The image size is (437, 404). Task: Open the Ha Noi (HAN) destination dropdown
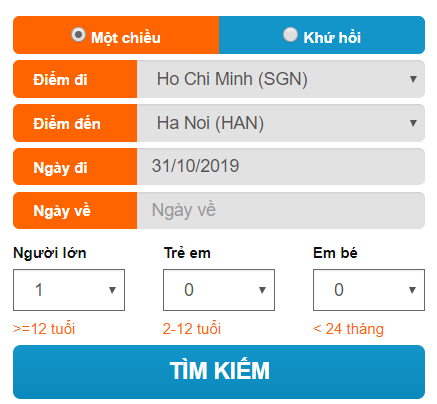point(281,123)
